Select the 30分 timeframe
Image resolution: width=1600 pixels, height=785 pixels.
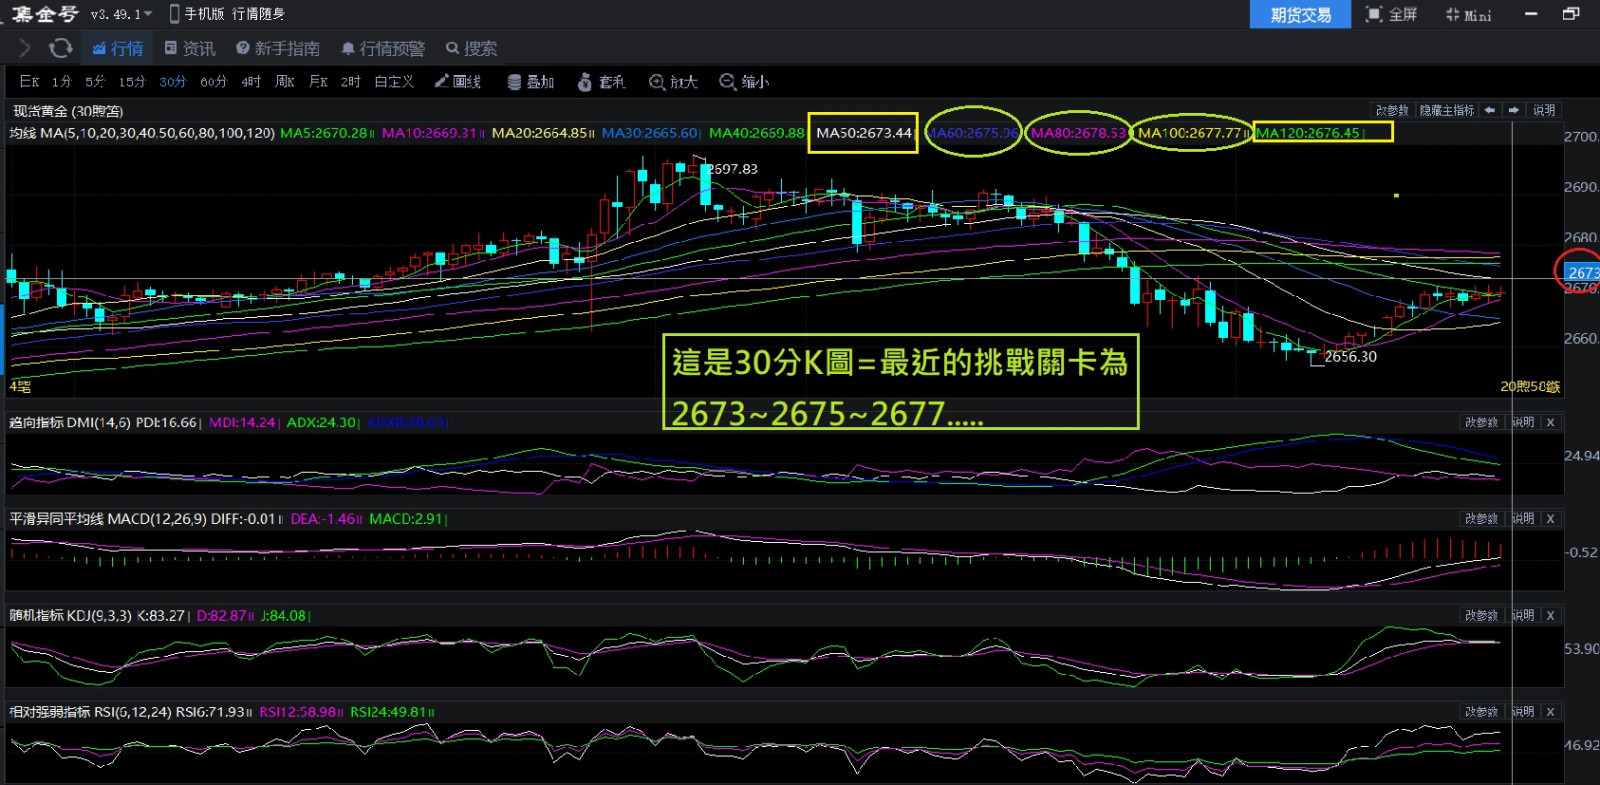click(x=173, y=82)
